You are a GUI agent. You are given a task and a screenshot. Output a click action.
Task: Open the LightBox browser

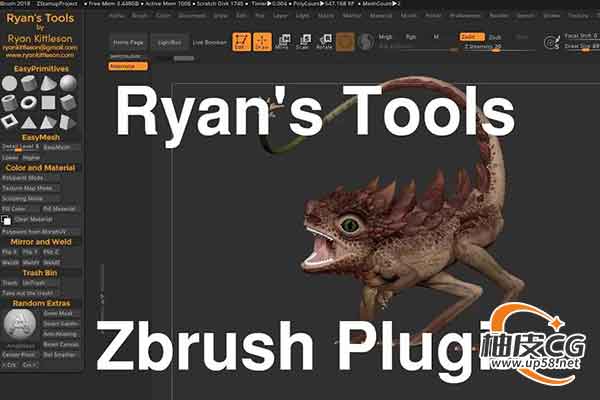pyautogui.click(x=170, y=42)
